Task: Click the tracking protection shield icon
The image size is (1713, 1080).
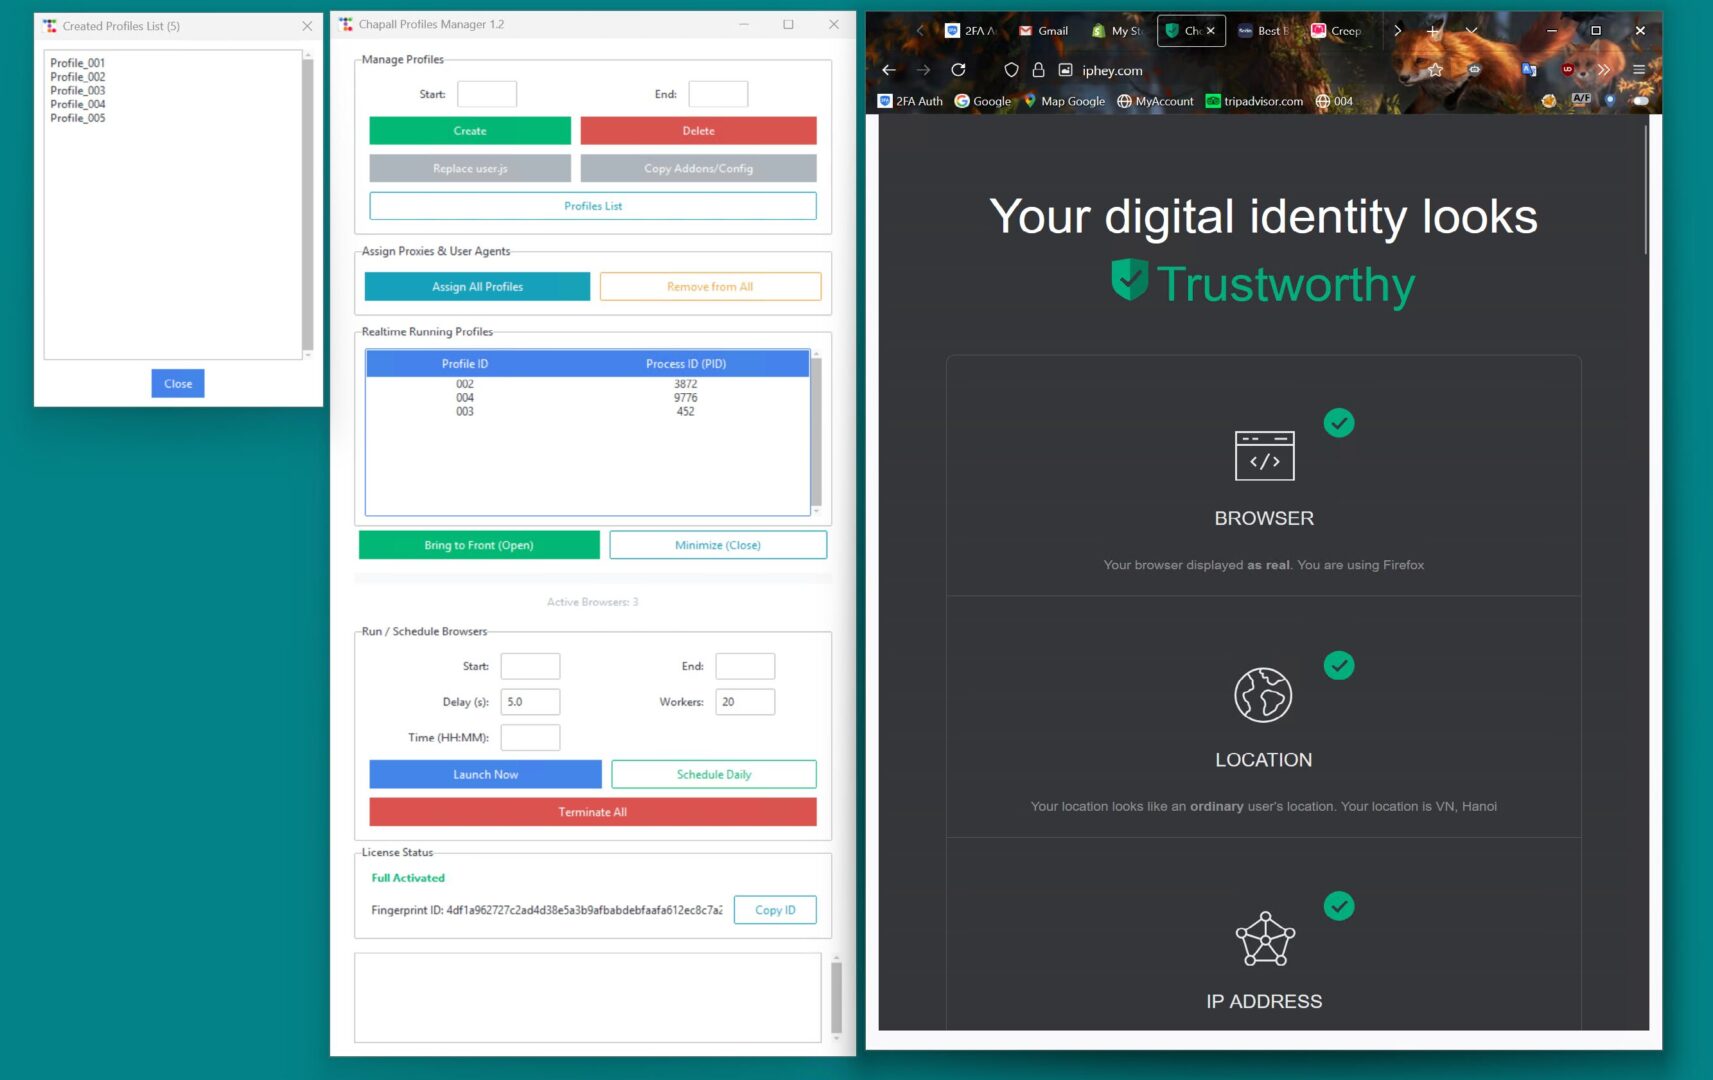Action: tap(1011, 70)
